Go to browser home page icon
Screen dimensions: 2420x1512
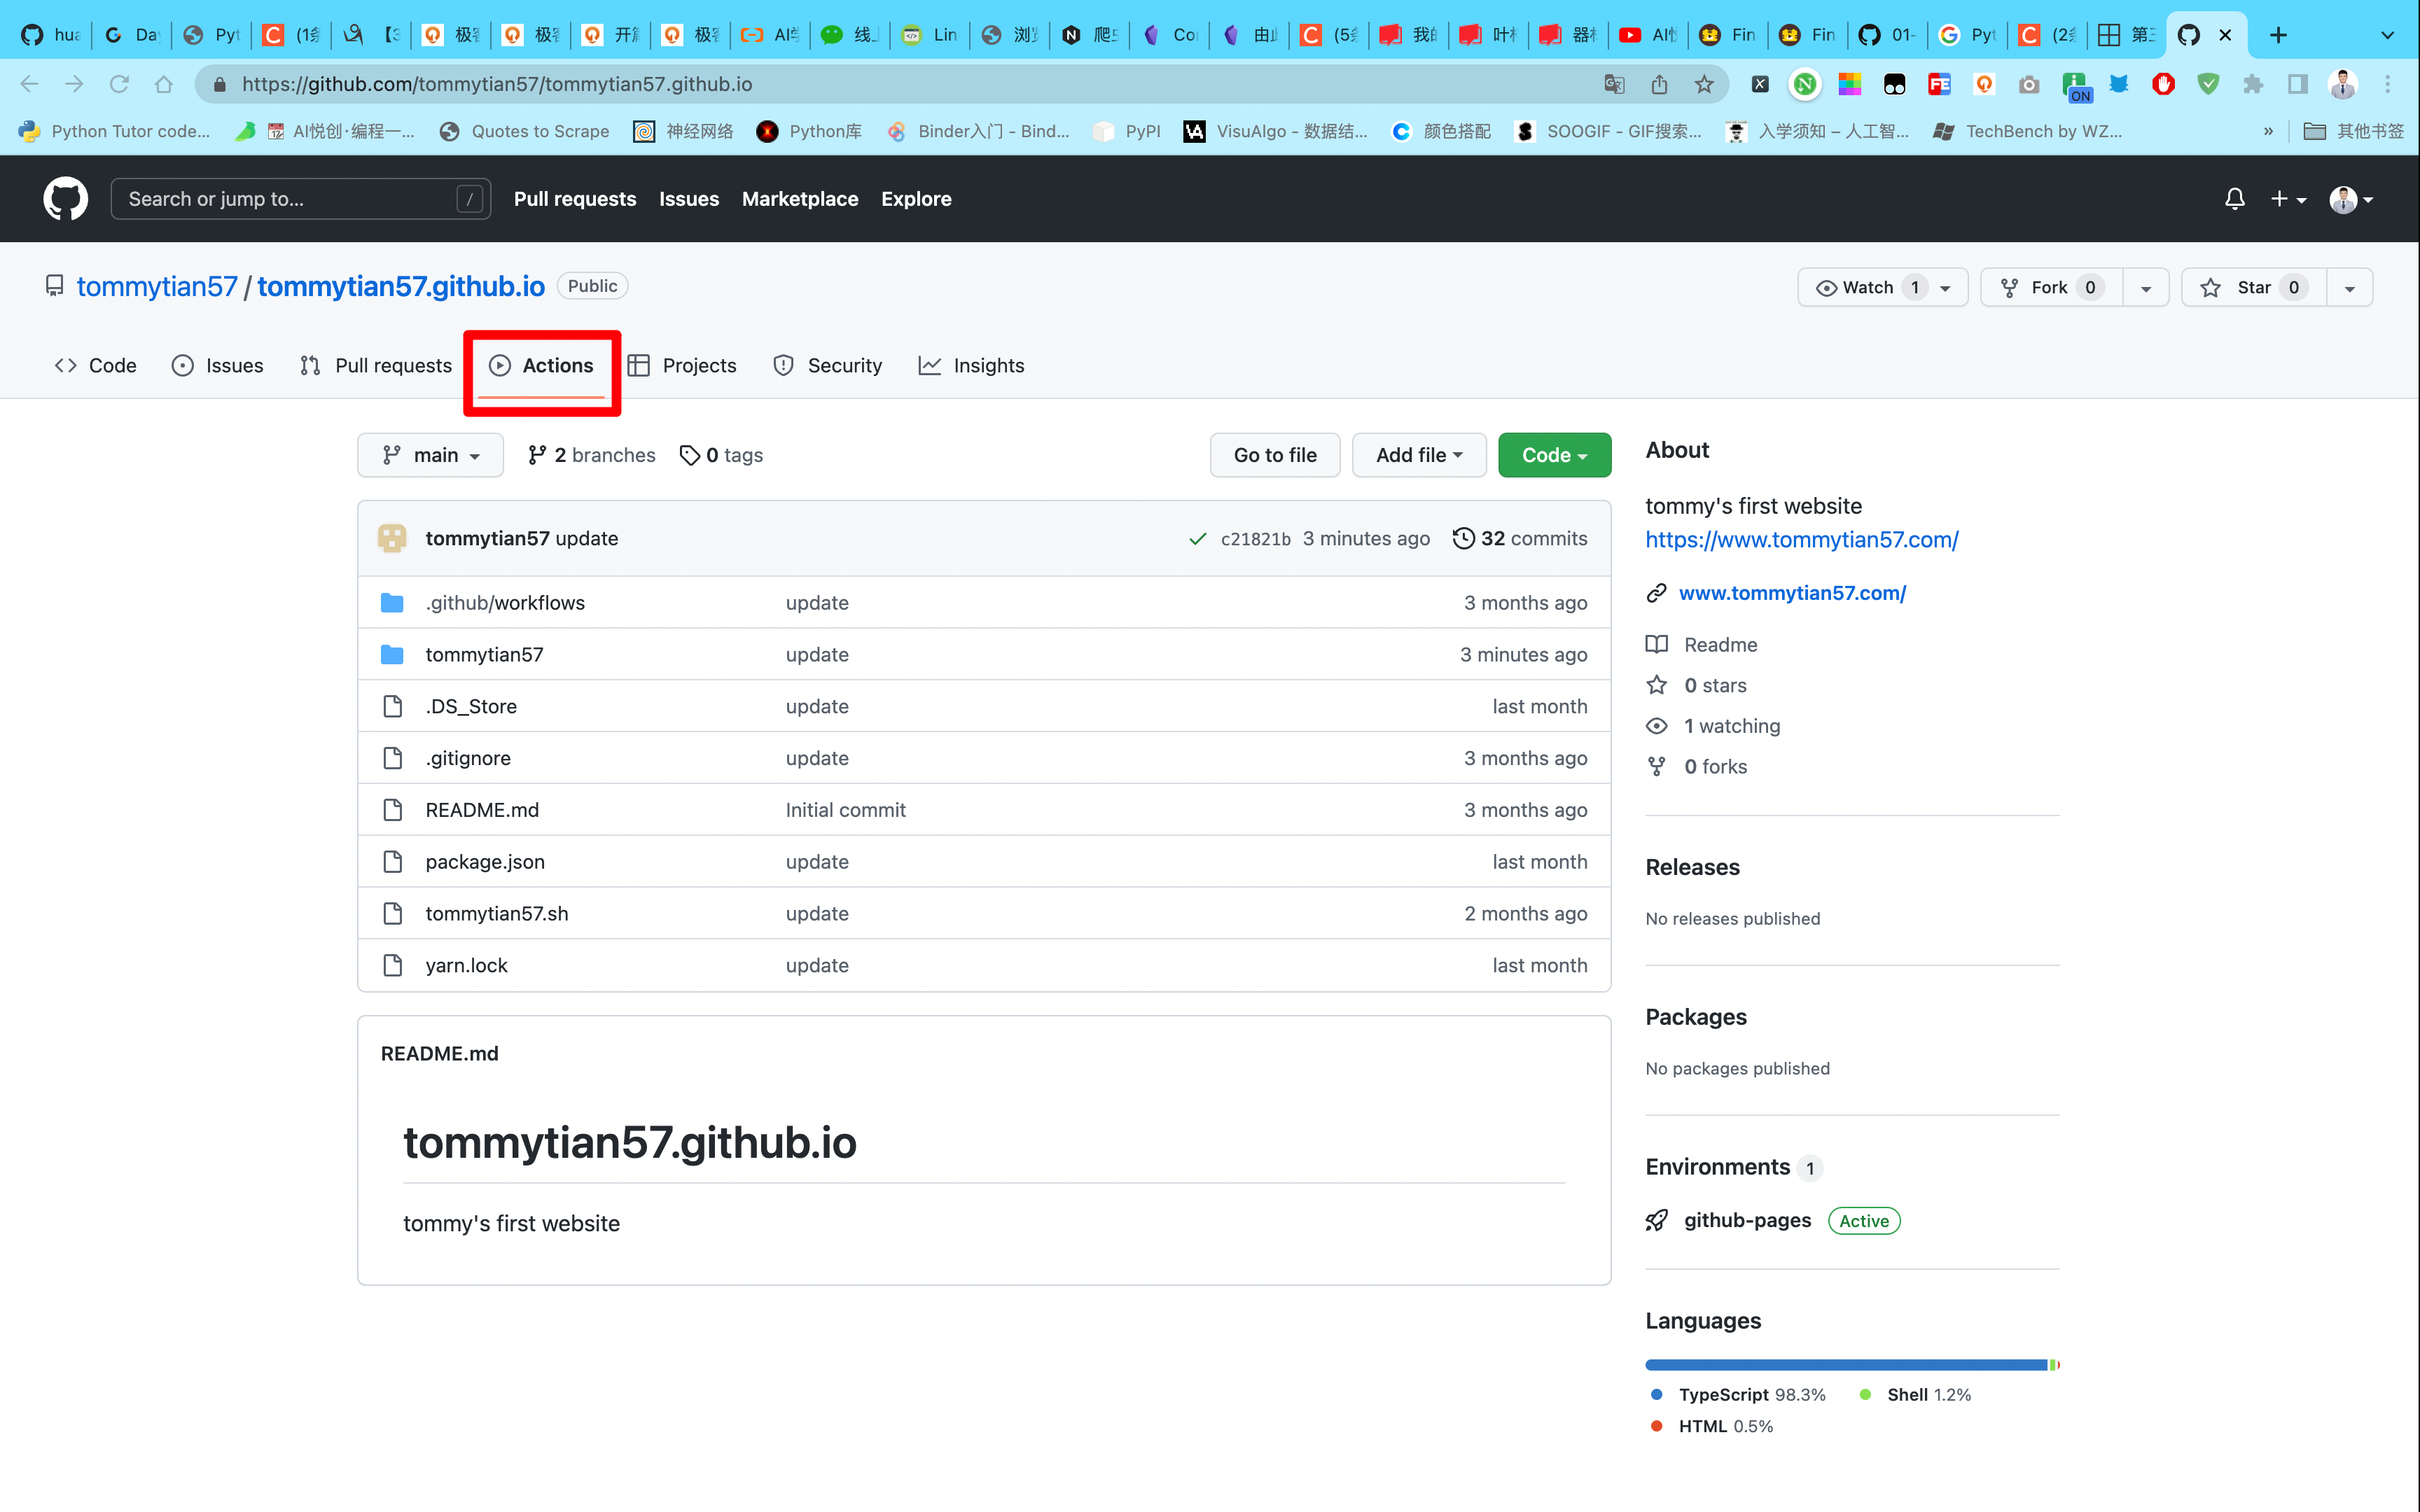(x=164, y=84)
